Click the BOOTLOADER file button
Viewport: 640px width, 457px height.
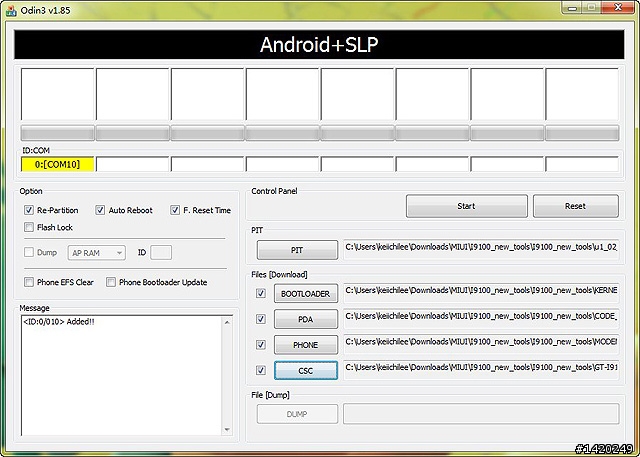(x=306, y=294)
